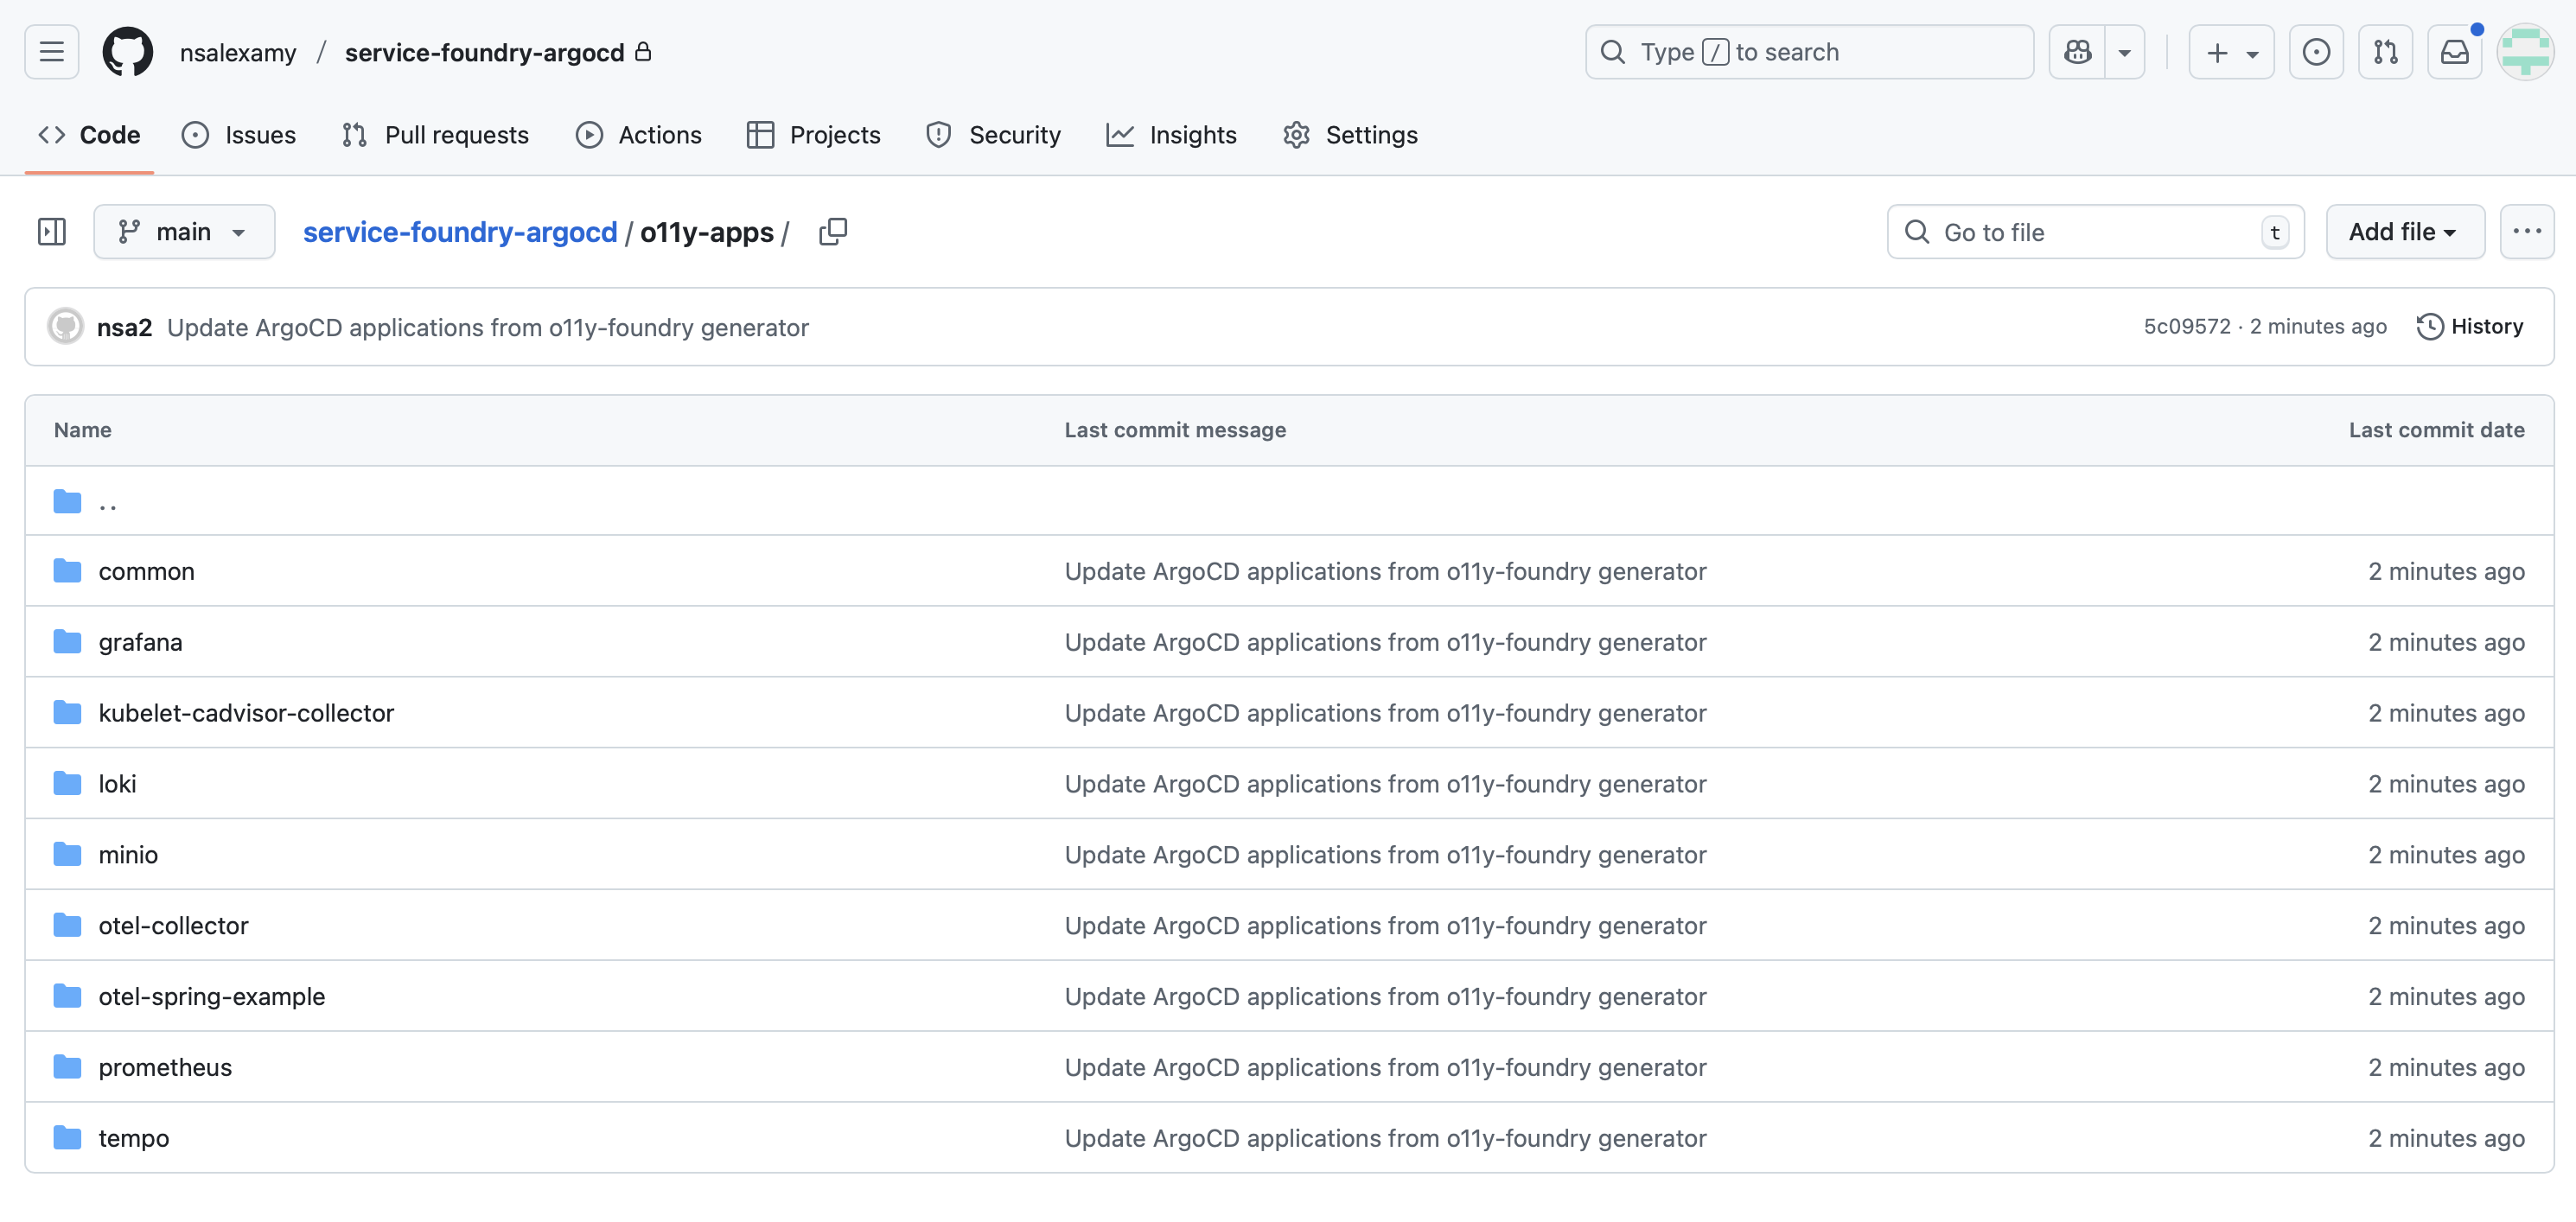The width and height of the screenshot is (2576, 1222).
Task: Switch to the Insights tab
Action: [x=1172, y=135]
